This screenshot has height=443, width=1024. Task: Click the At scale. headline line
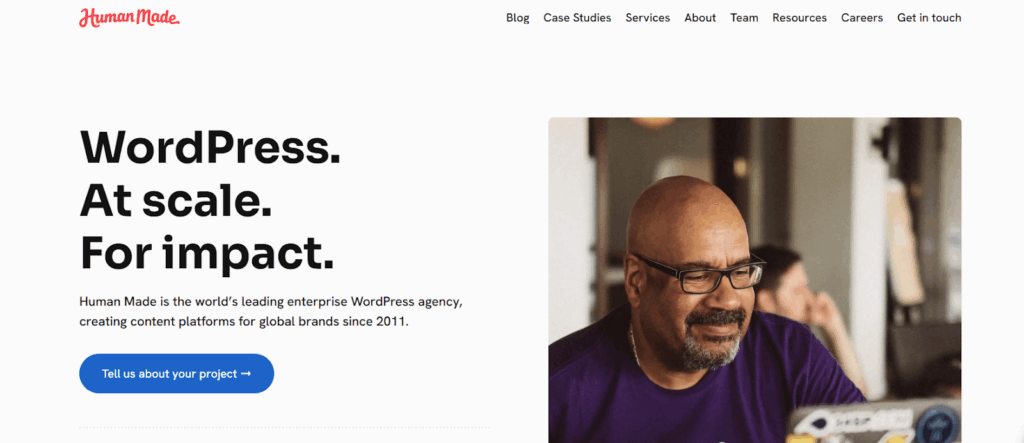(175, 200)
